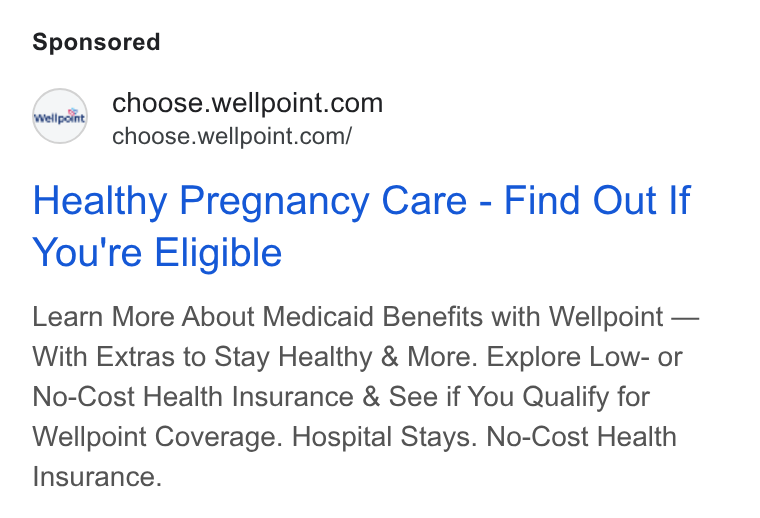
Task: Click the word "Care" in the headline
Action: click(425, 201)
